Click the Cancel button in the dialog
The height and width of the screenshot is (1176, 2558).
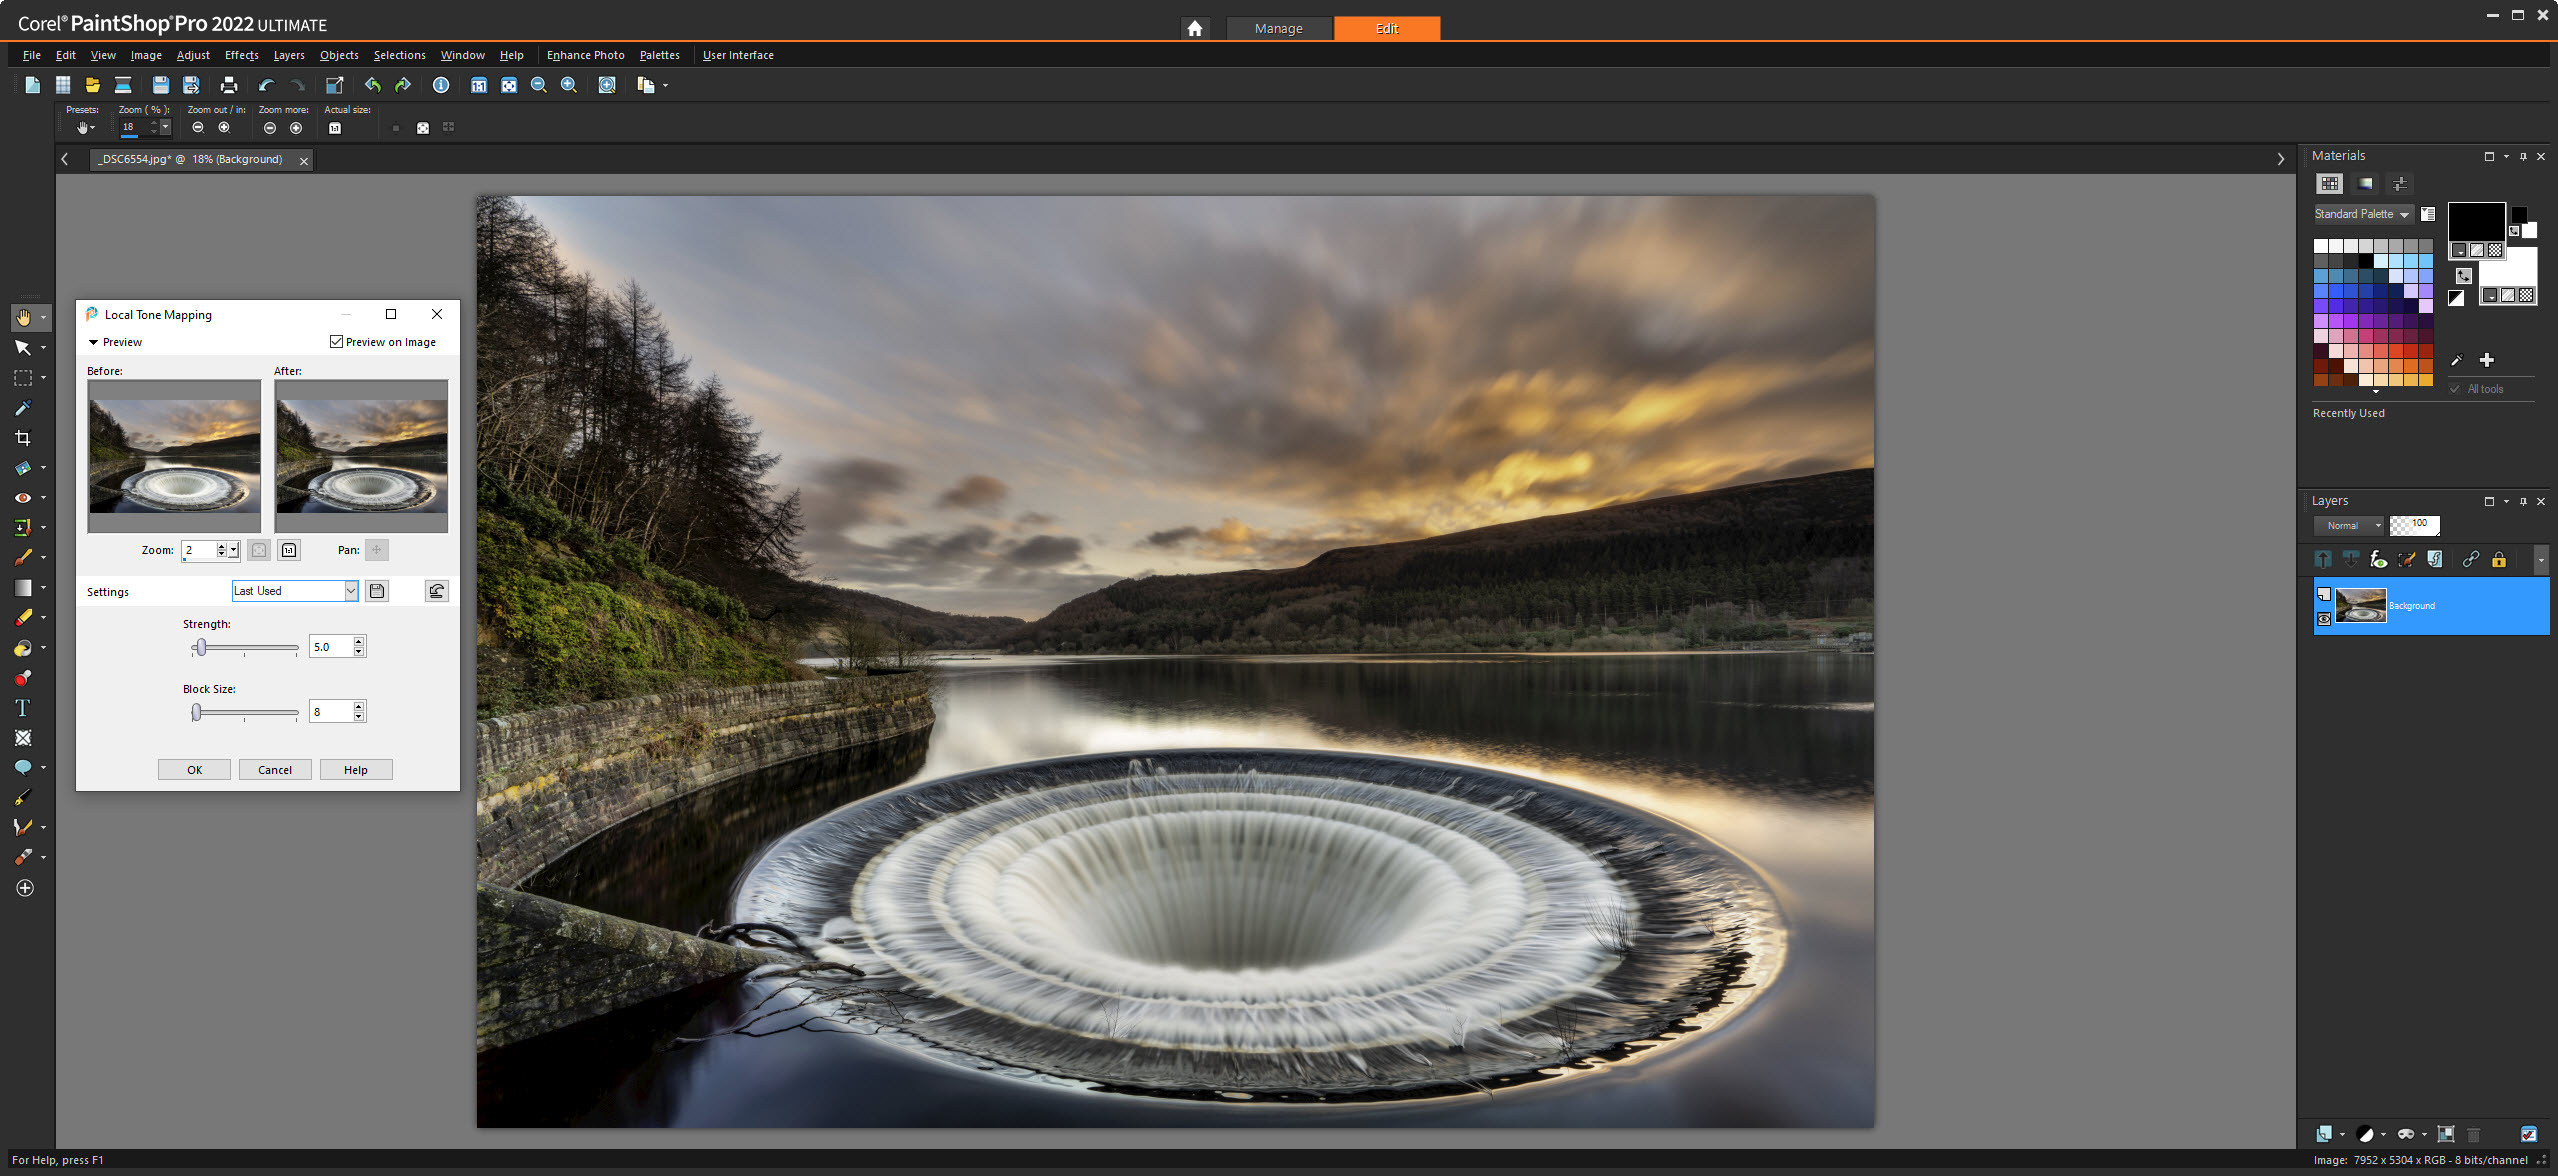pyautogui.click(x=274, y=769)
